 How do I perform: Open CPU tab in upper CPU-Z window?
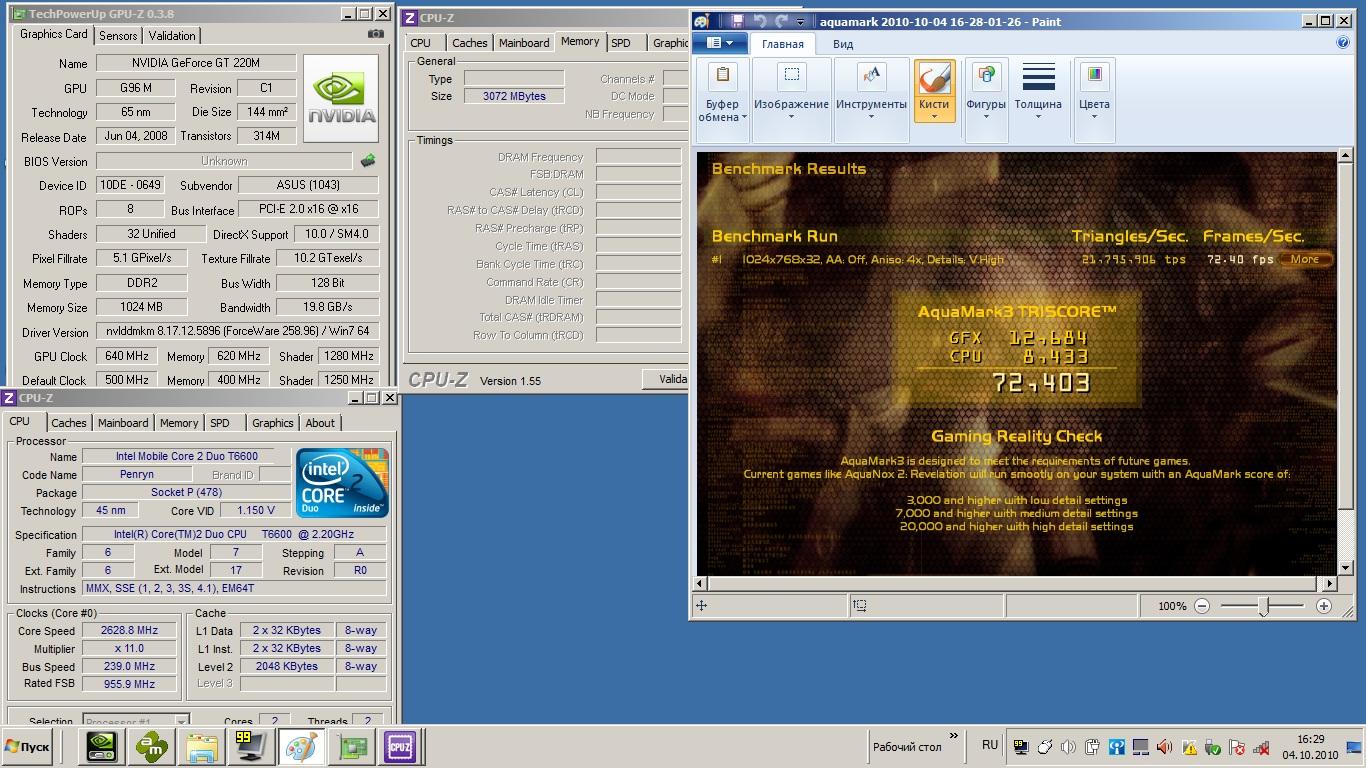421,43
